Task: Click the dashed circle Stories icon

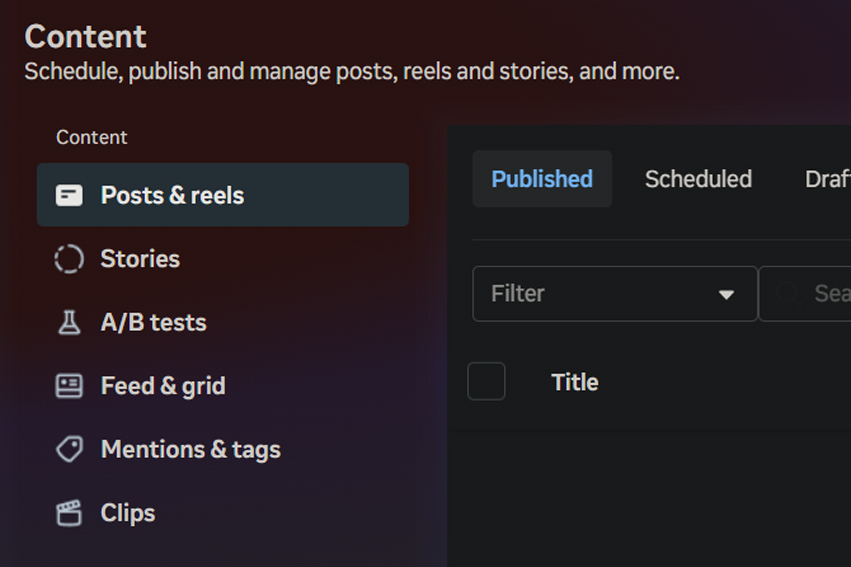Action: pyautogui.click(x=69, y=259)
